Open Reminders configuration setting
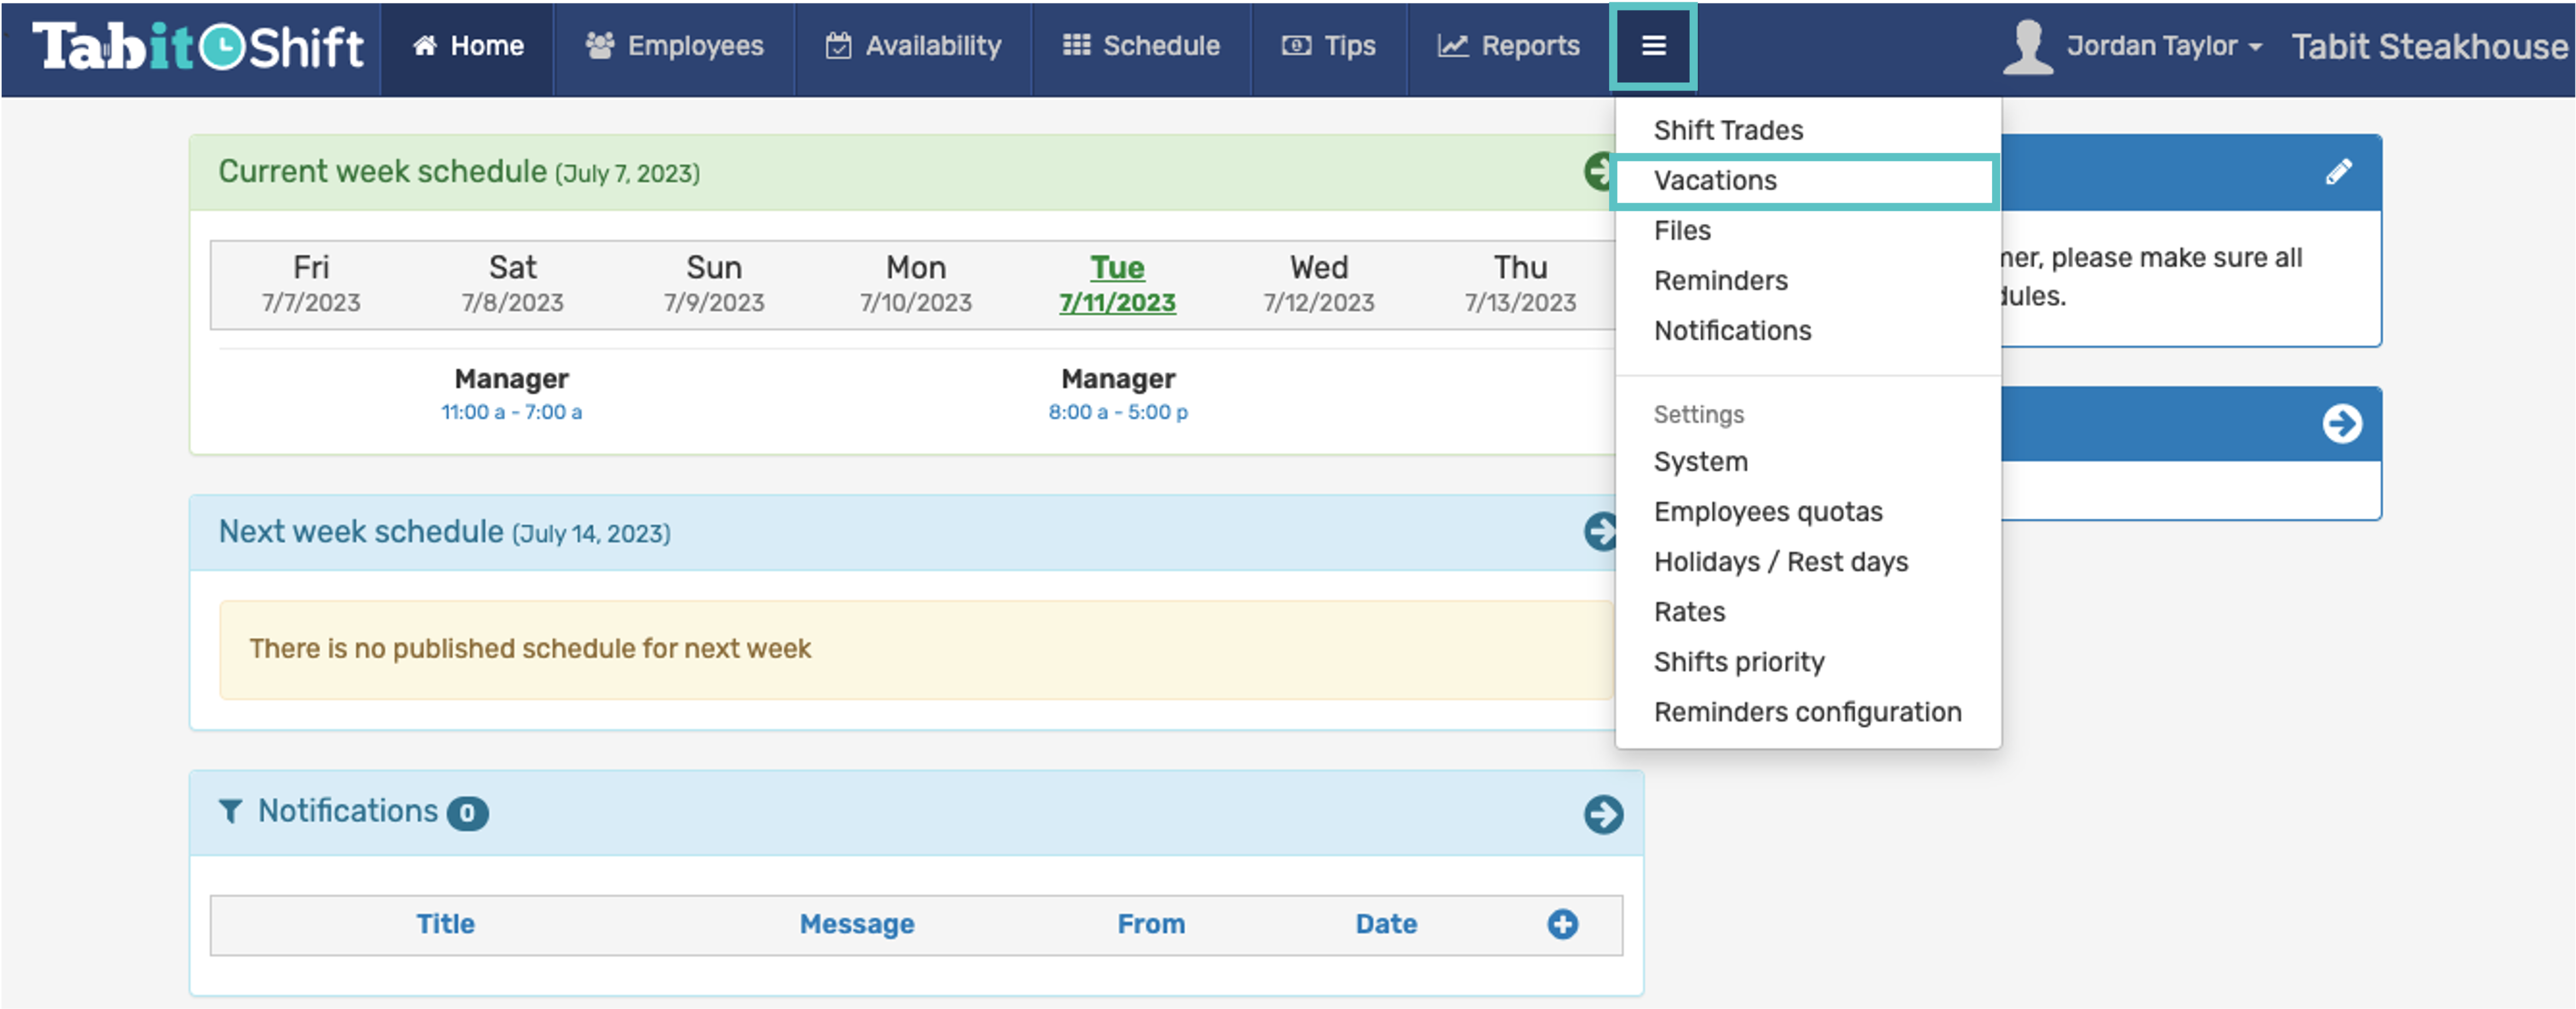This screenshot has height=1009, width=2576. click(x=1807, y=712)
